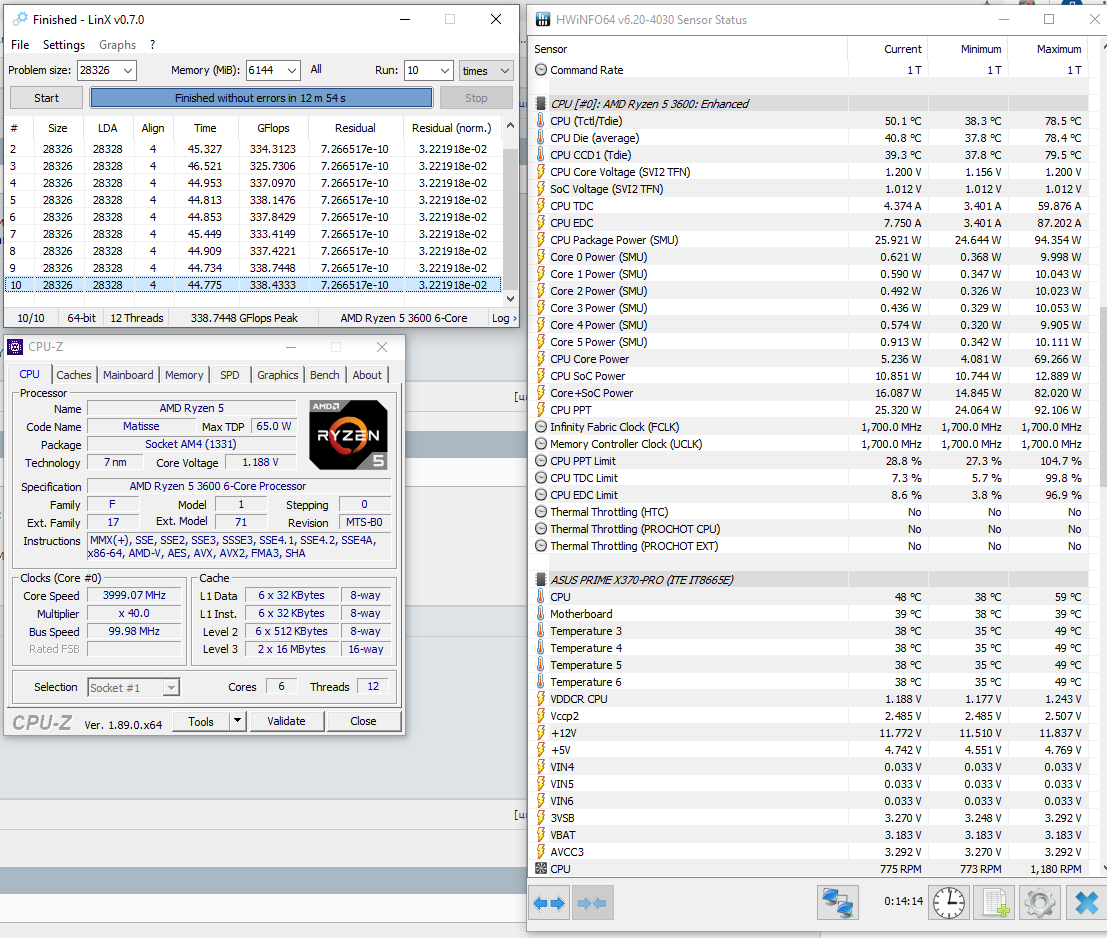This screenshot has width=1107, height=938.
Task: Click LinX title bar app icon
Action: click(x=20, y=19)
